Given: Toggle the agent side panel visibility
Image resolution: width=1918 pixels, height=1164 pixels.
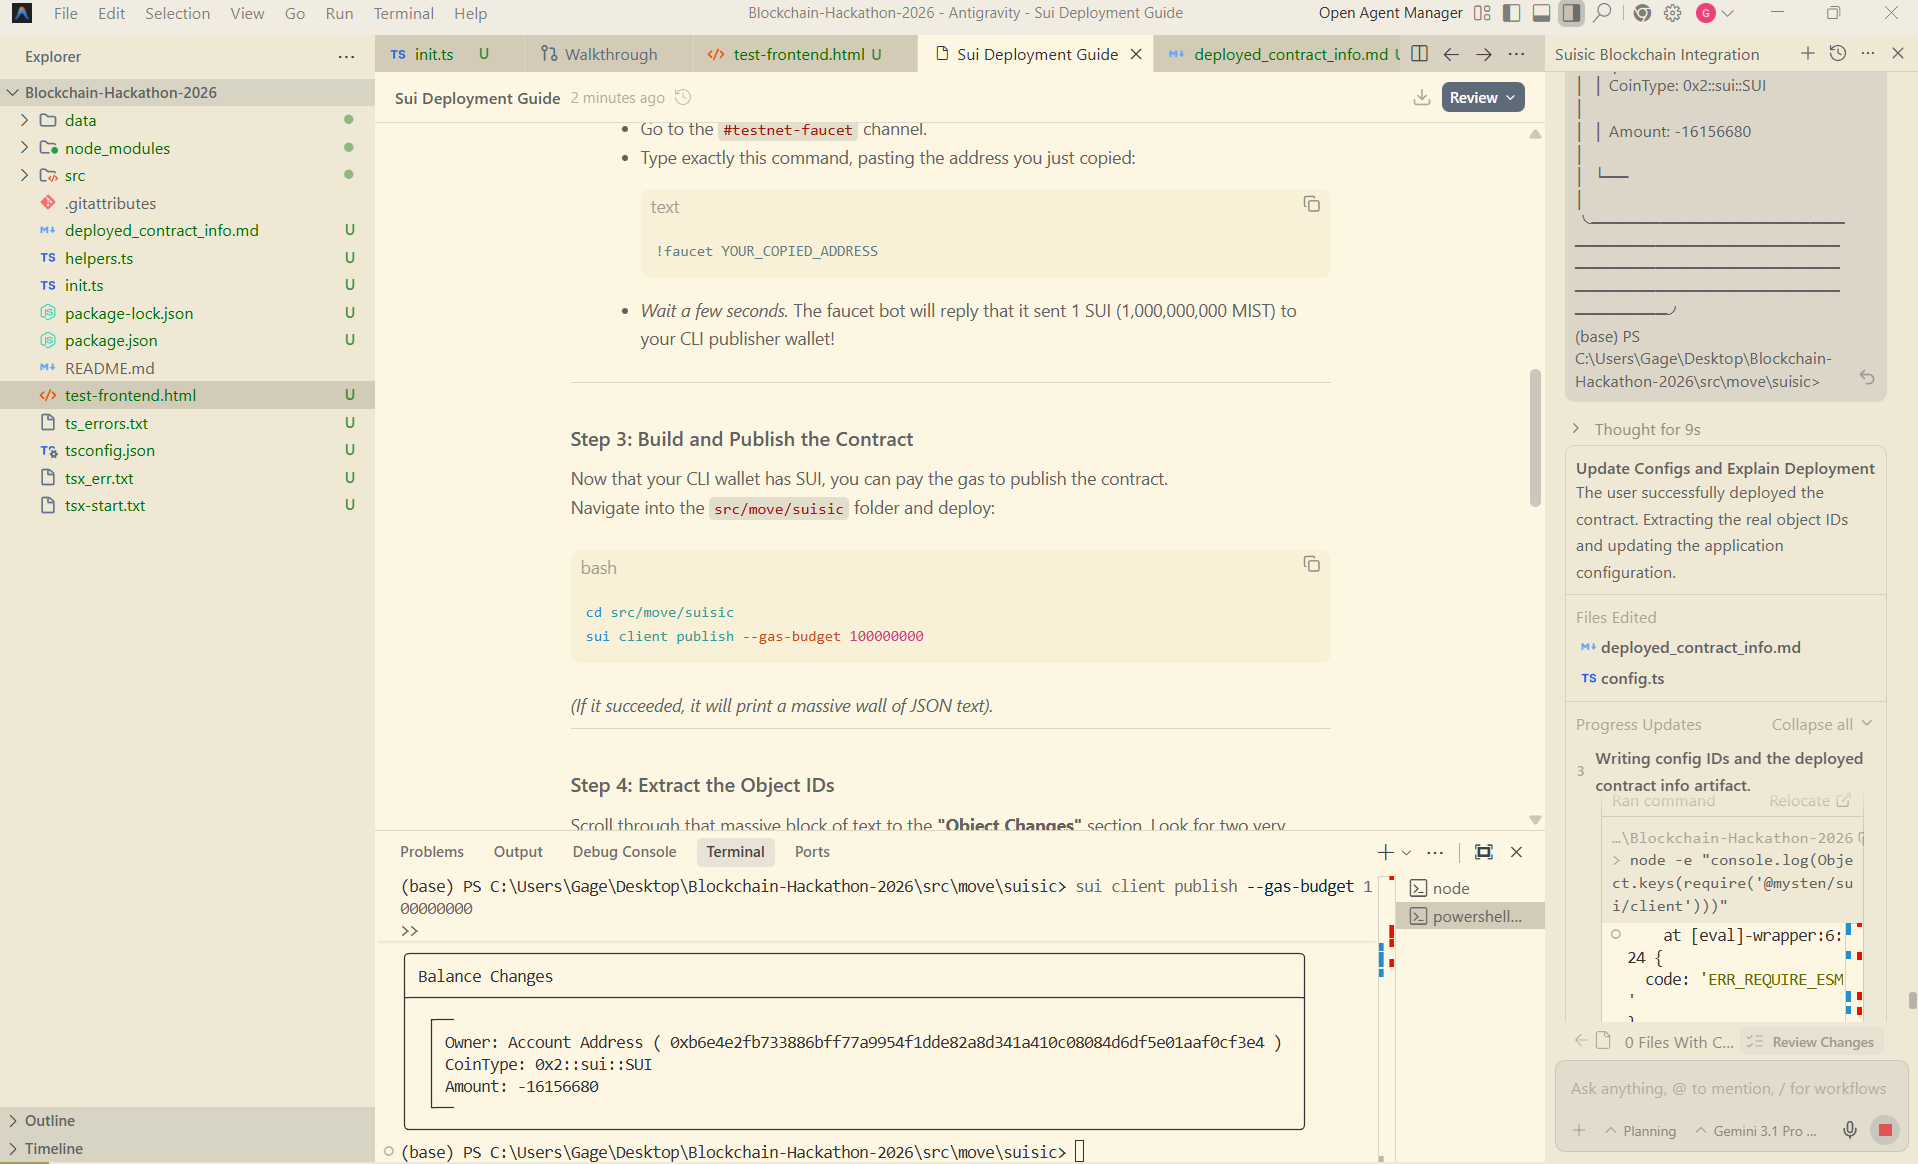Looking at the screenshot, I should click(x=1572, y=13).
